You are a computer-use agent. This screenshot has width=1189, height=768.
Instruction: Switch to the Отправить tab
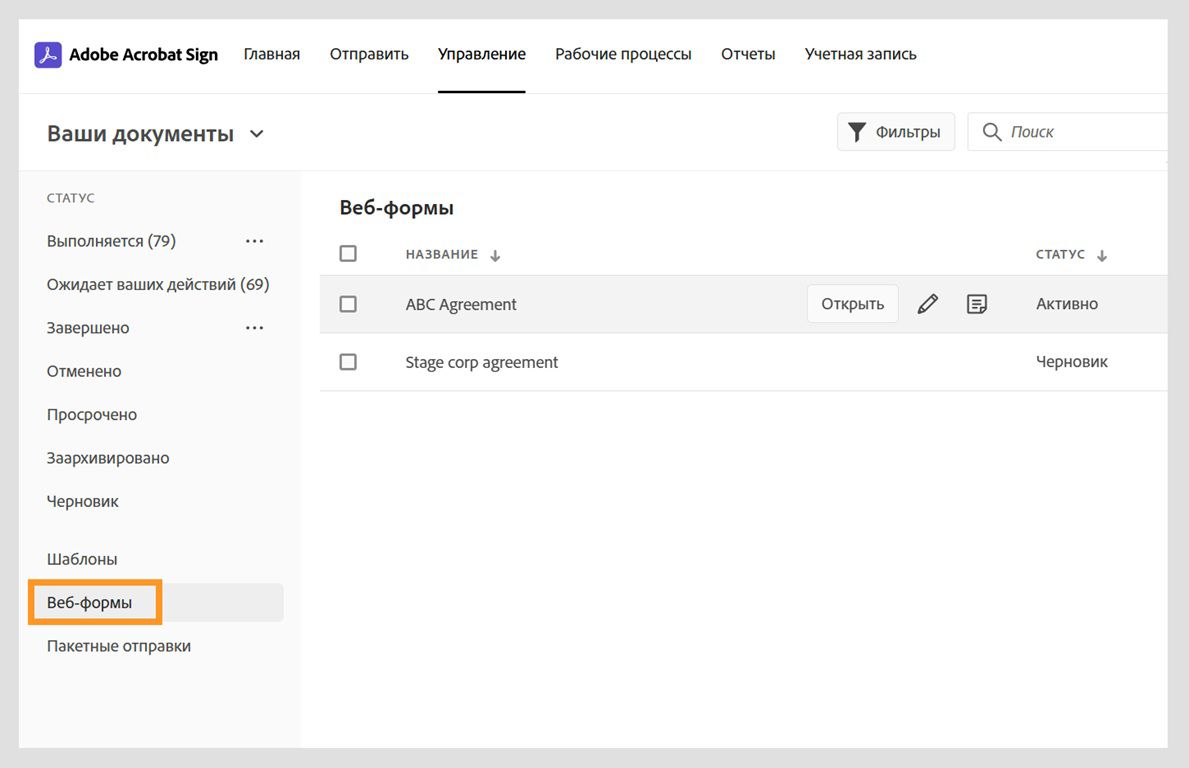coord(369,54)
